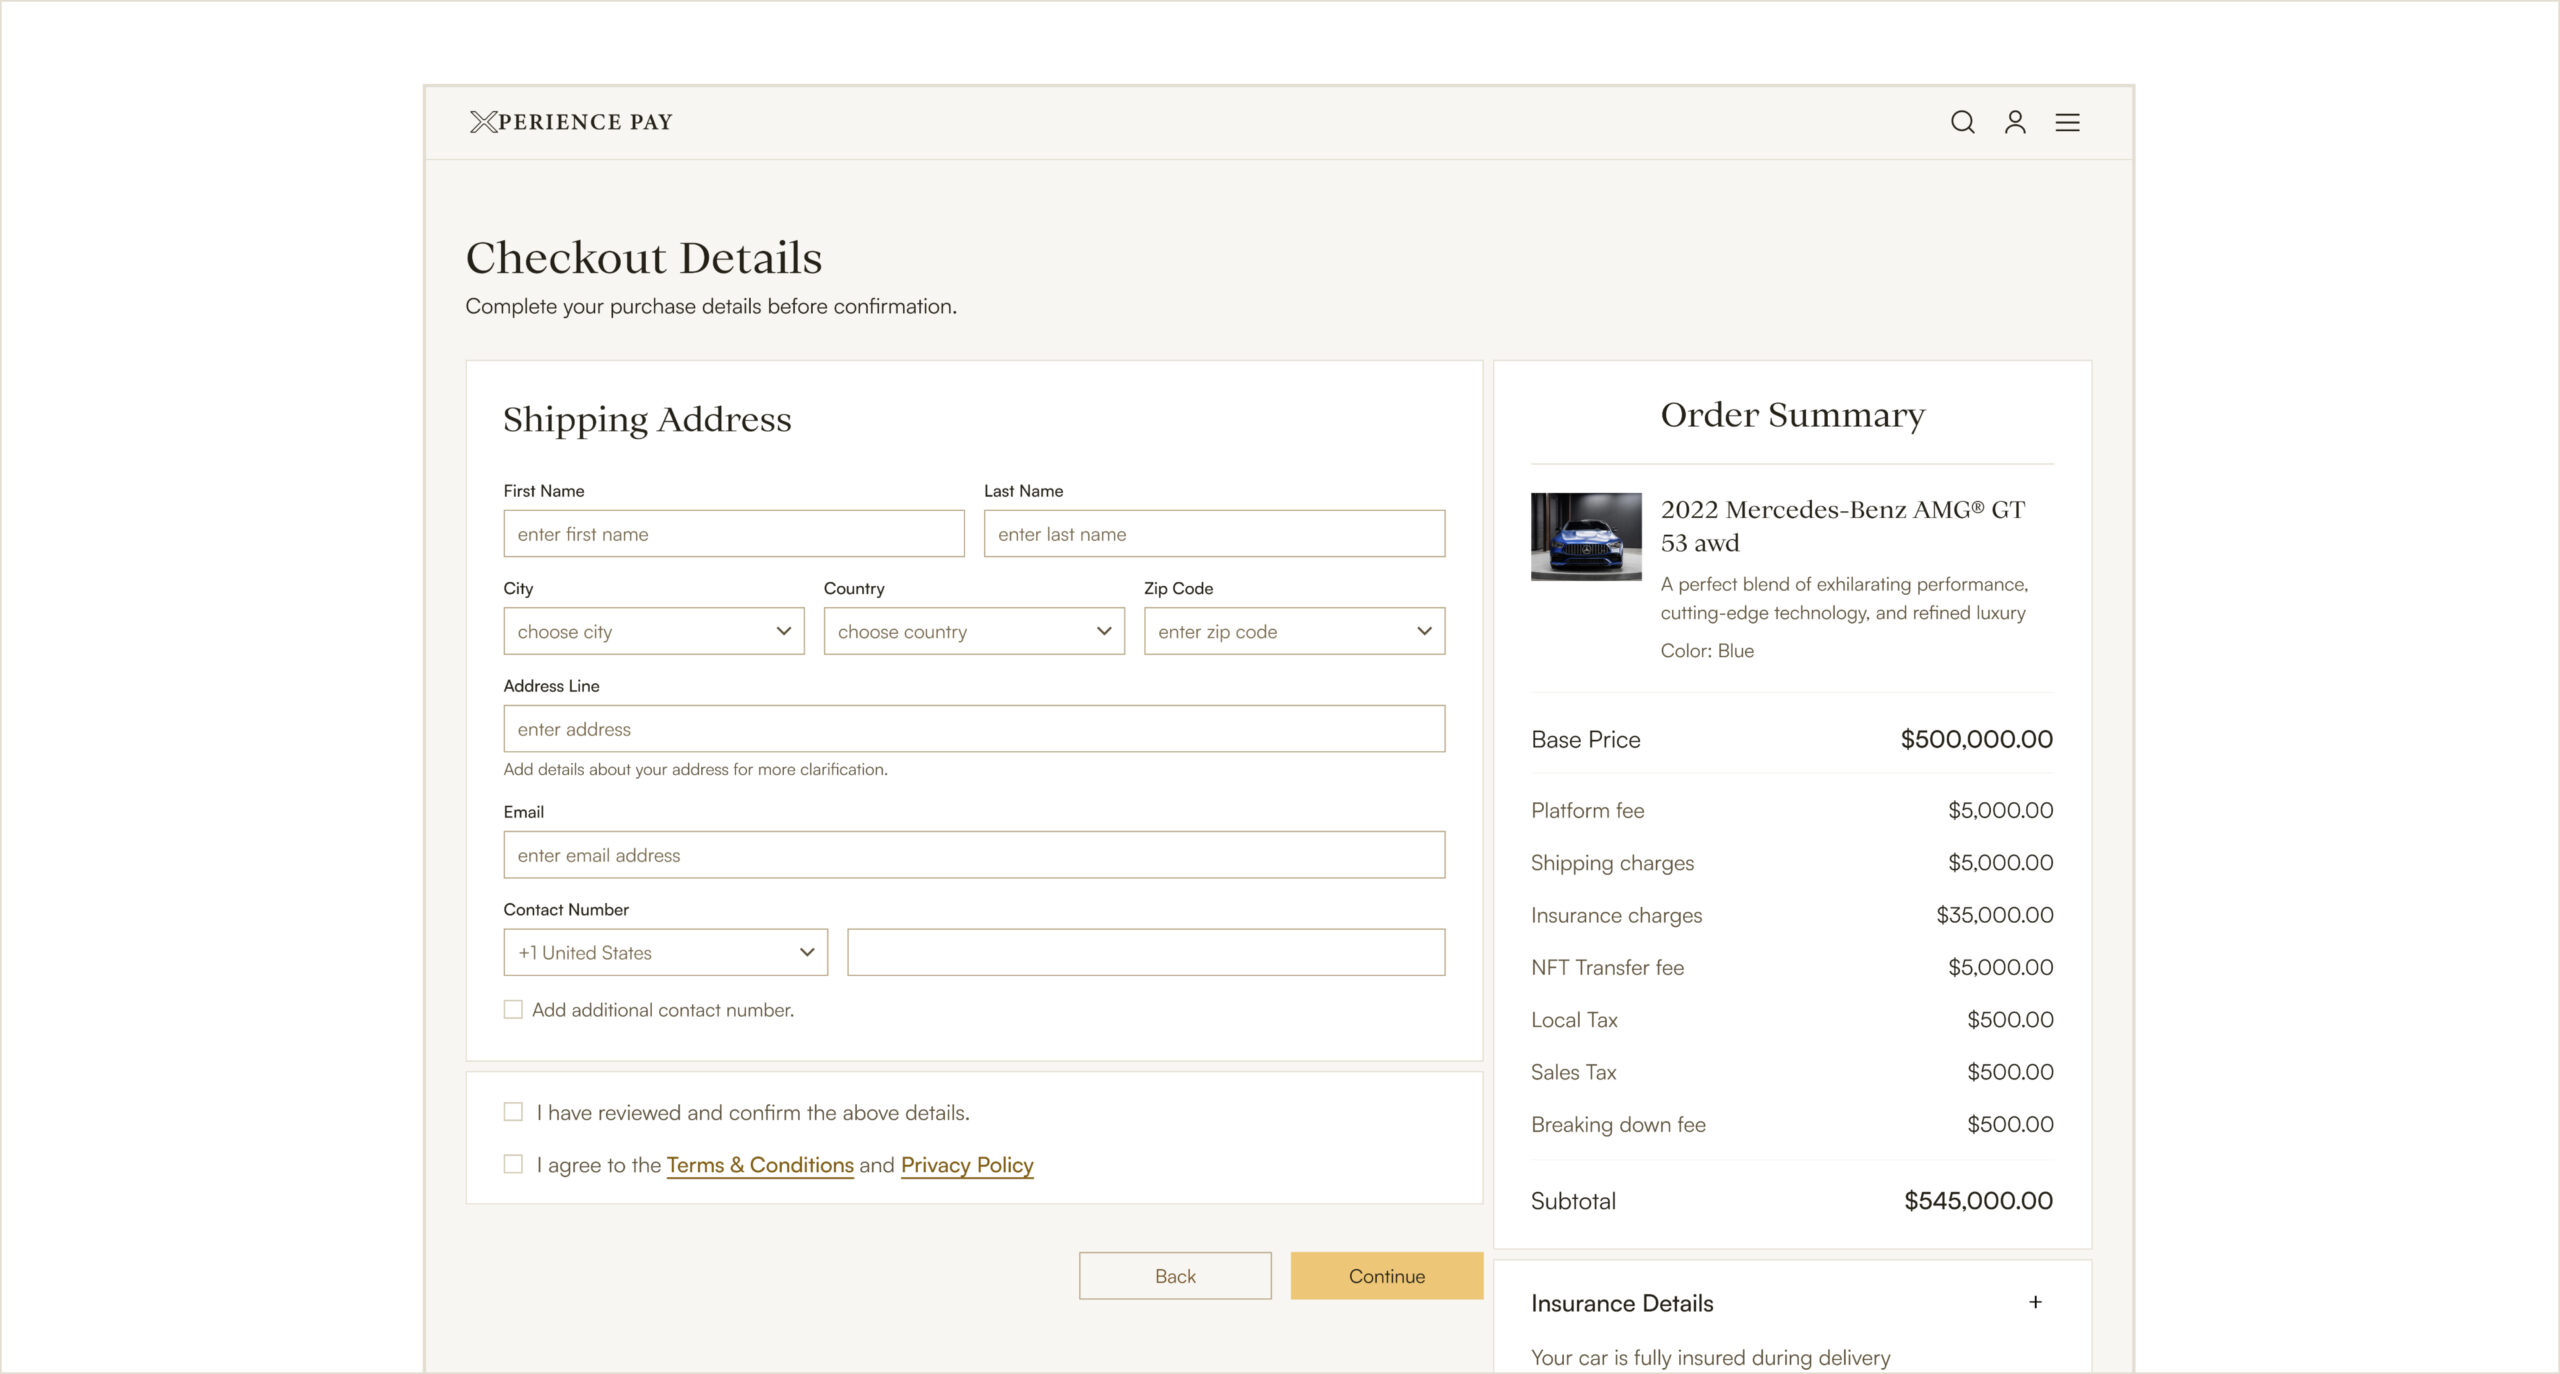Tick the reviewed and confirm details checkbox
The image size is (2560, 1374).
(513, 1112)
